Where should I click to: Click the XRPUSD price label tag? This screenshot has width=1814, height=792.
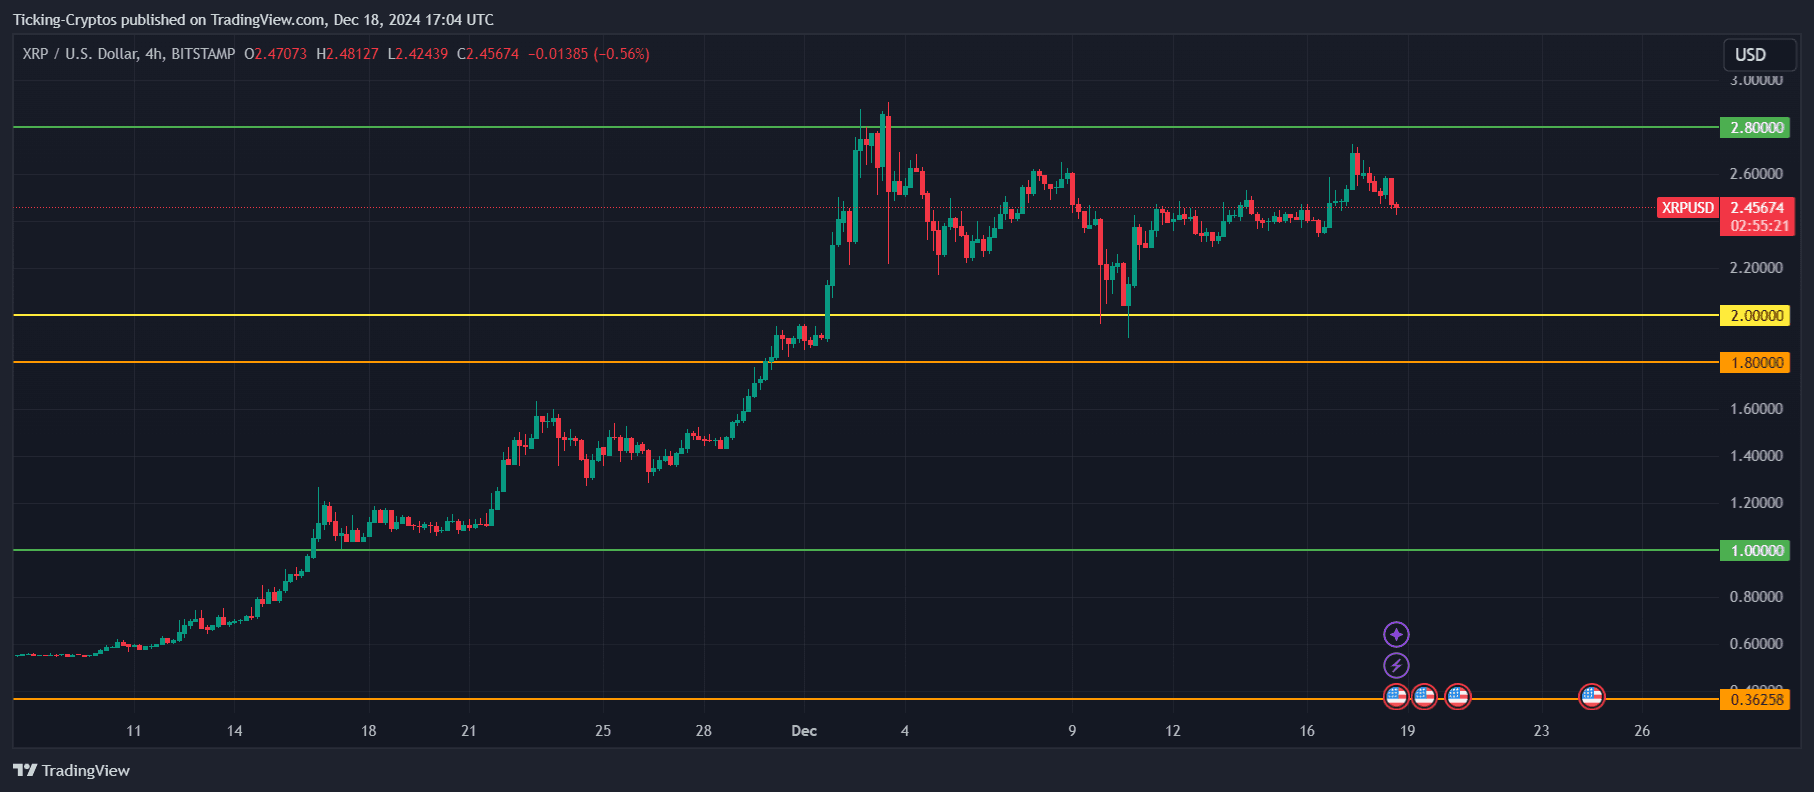[x=1687, y=208]
